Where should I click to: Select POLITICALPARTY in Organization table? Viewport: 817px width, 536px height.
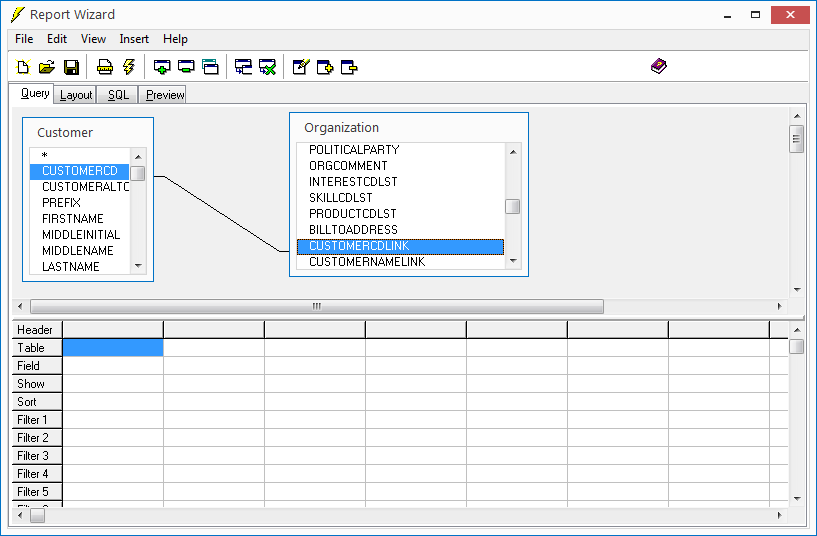[401, 150]
